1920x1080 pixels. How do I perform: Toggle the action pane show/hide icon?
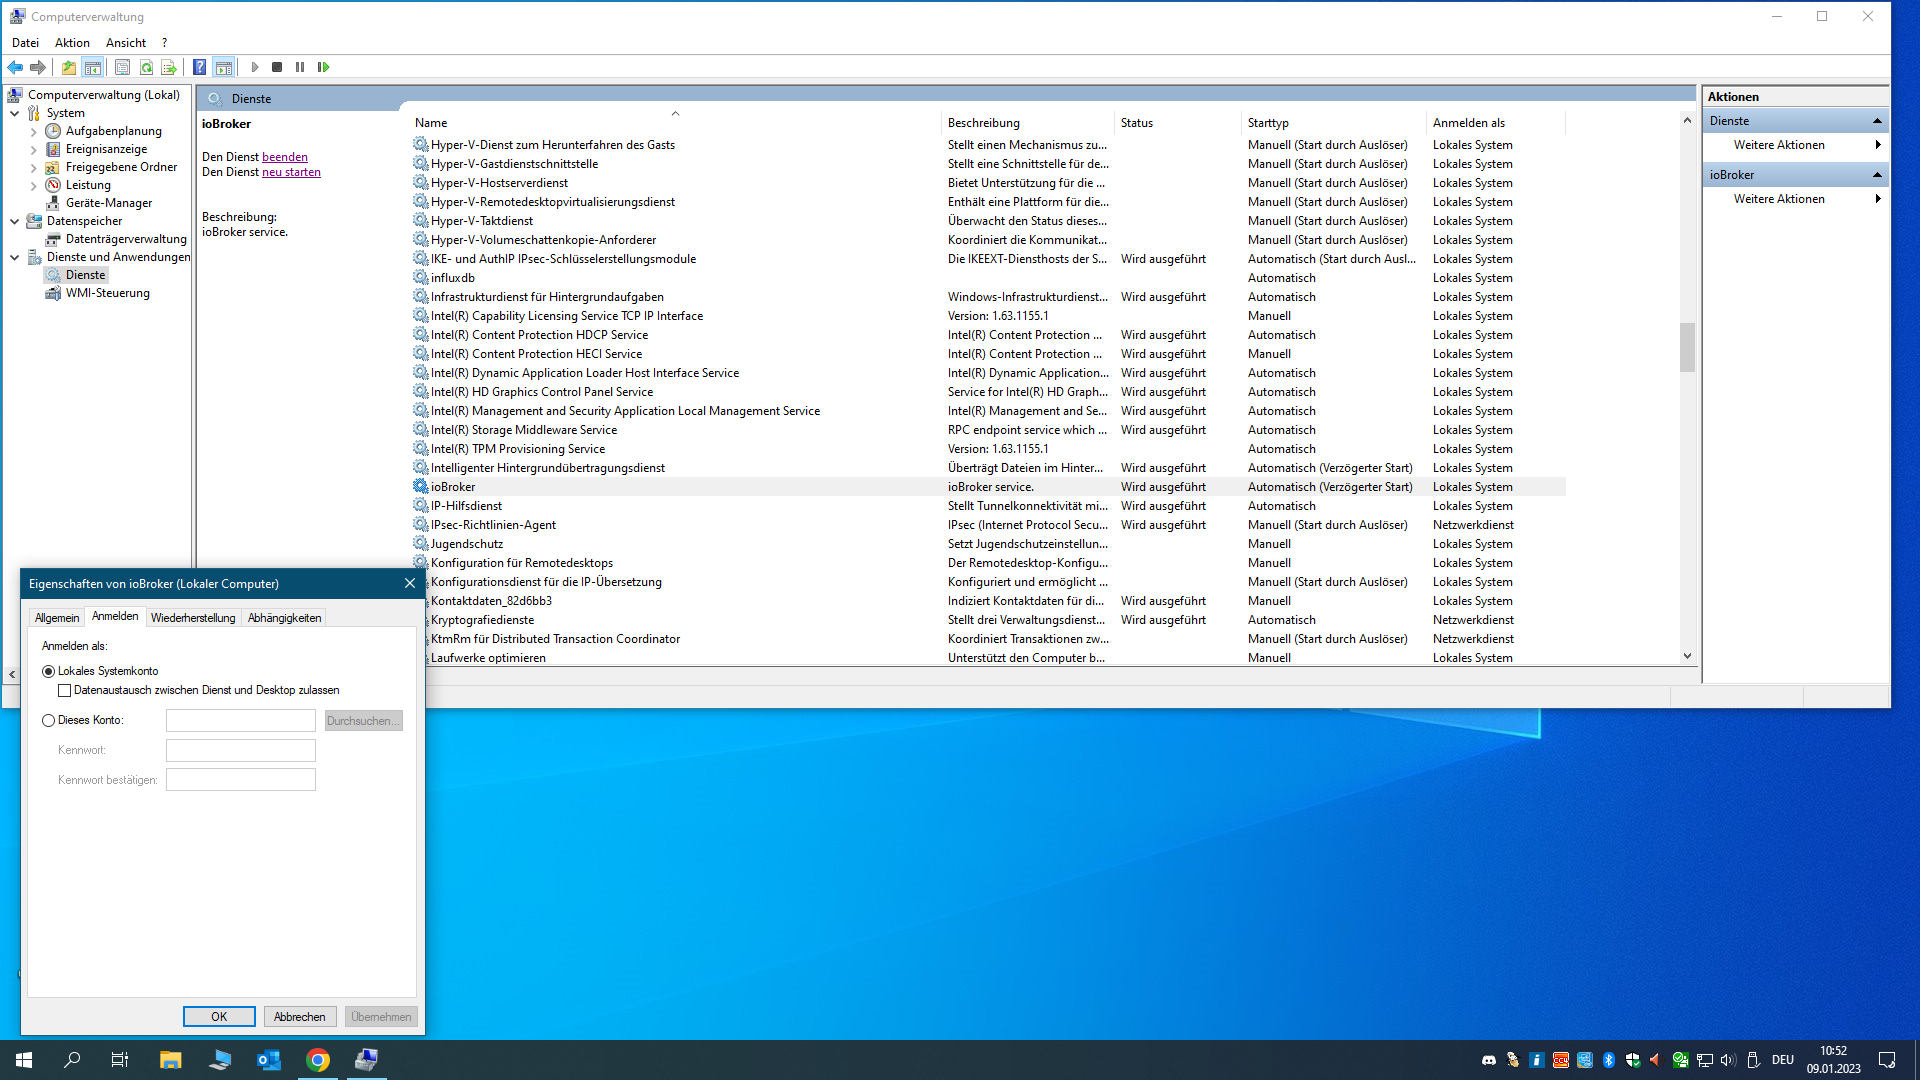click(x=223, y=67)
